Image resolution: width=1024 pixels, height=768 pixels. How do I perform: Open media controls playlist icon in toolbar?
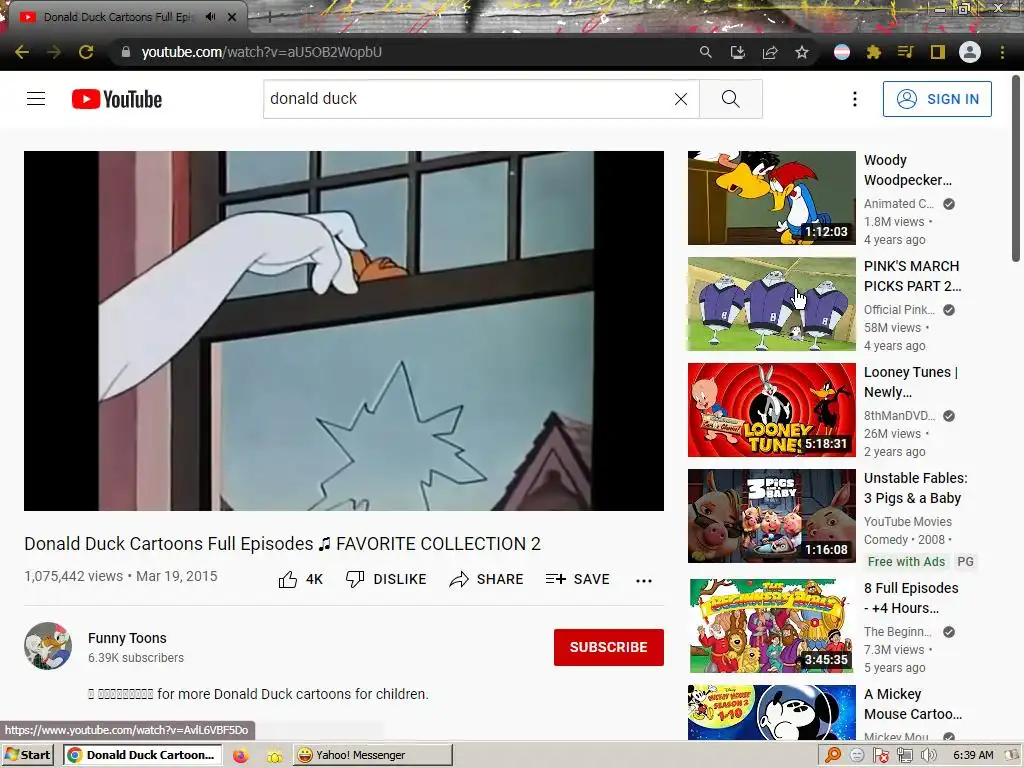click(x=905, y=52)
